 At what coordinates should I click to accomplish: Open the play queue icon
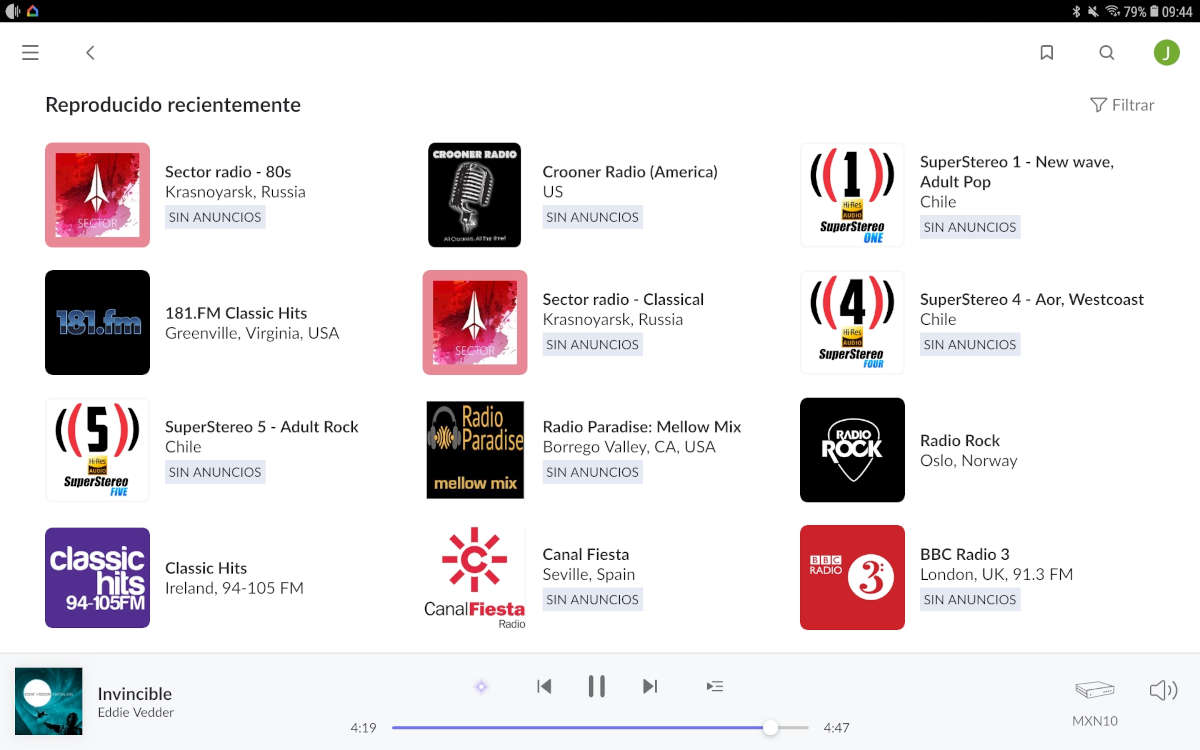coord(715,686)
